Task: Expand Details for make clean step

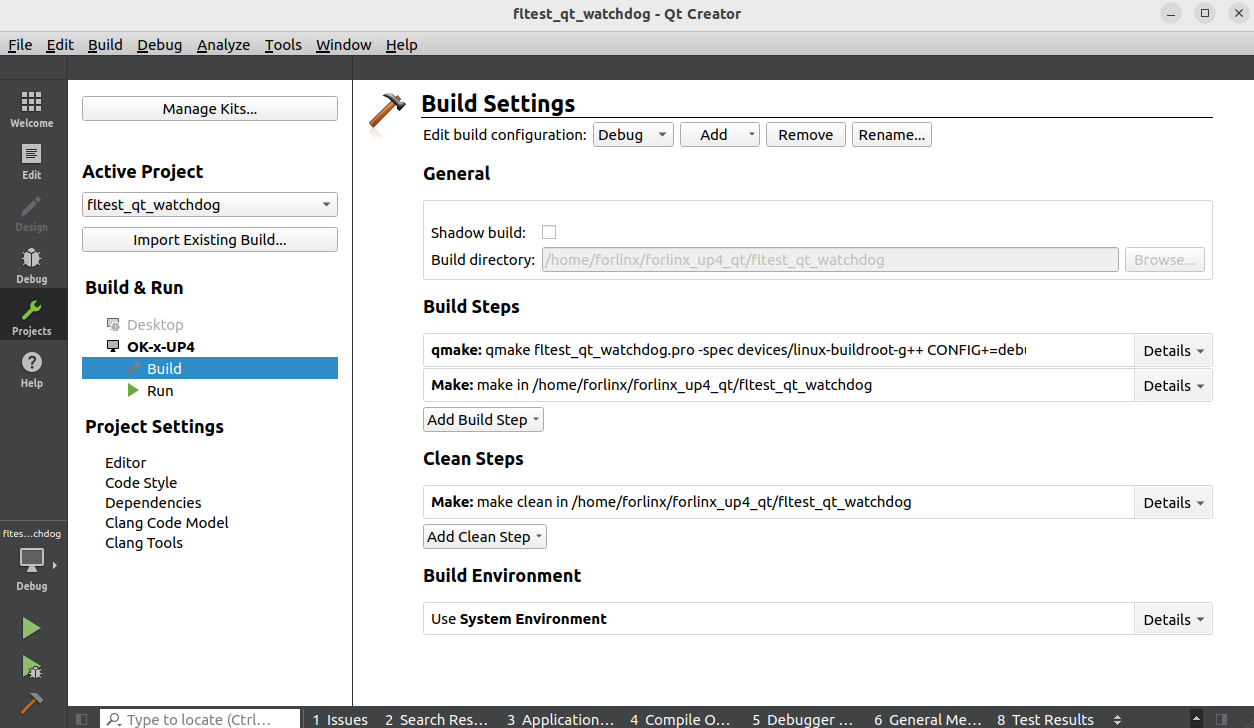Action: coord(1173,503)
